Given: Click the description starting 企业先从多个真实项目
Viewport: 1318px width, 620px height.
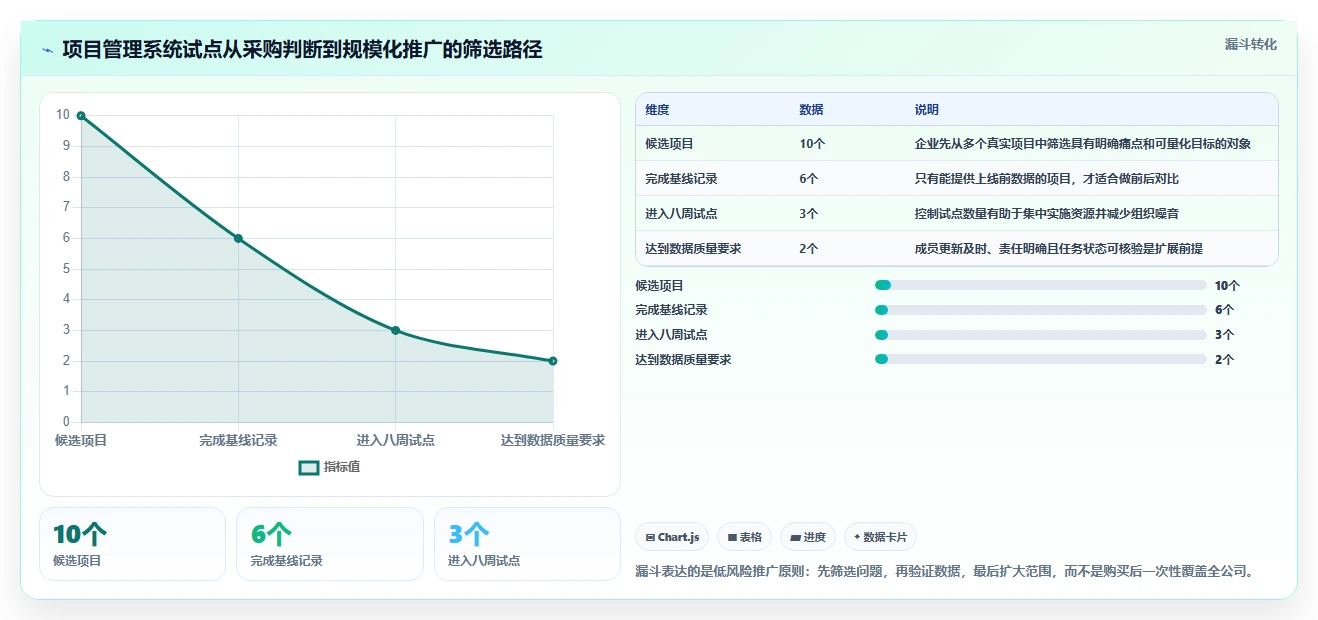Looking at the screenshot, I should pos(1083,144).
